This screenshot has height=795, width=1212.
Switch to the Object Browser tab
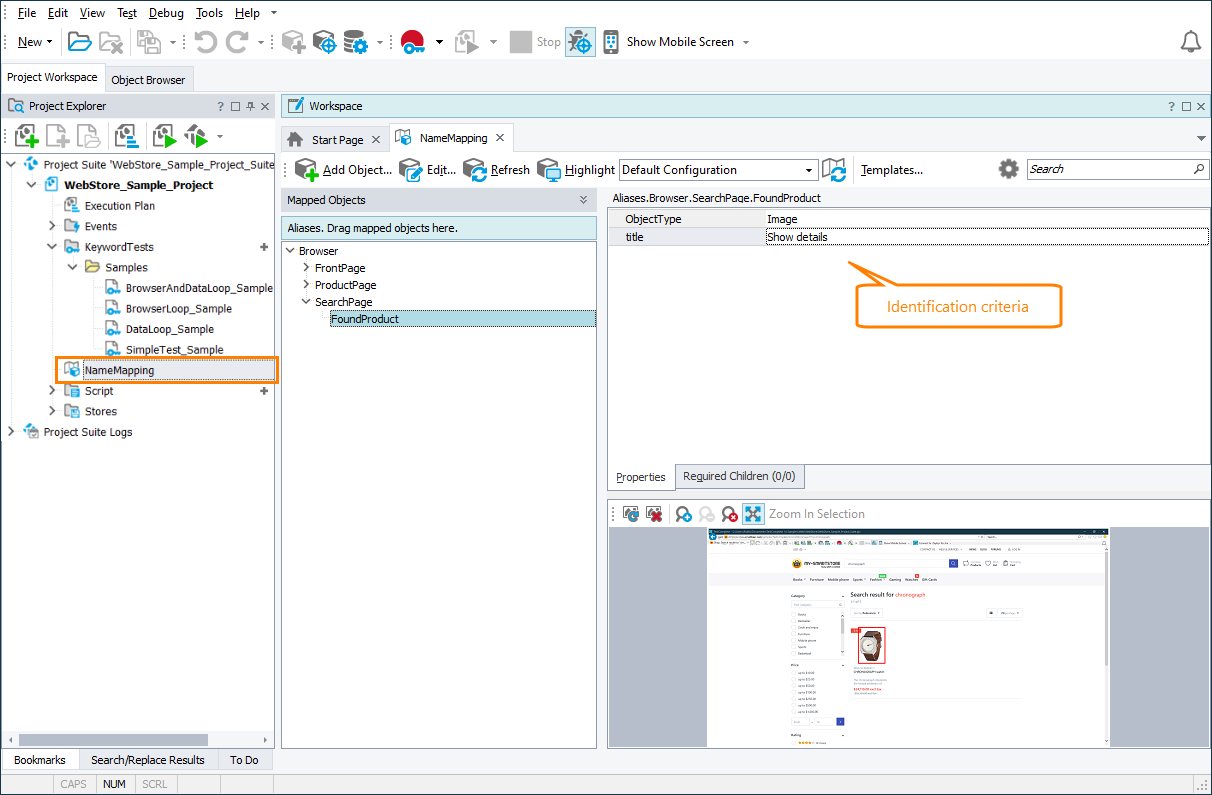(149, 78)
